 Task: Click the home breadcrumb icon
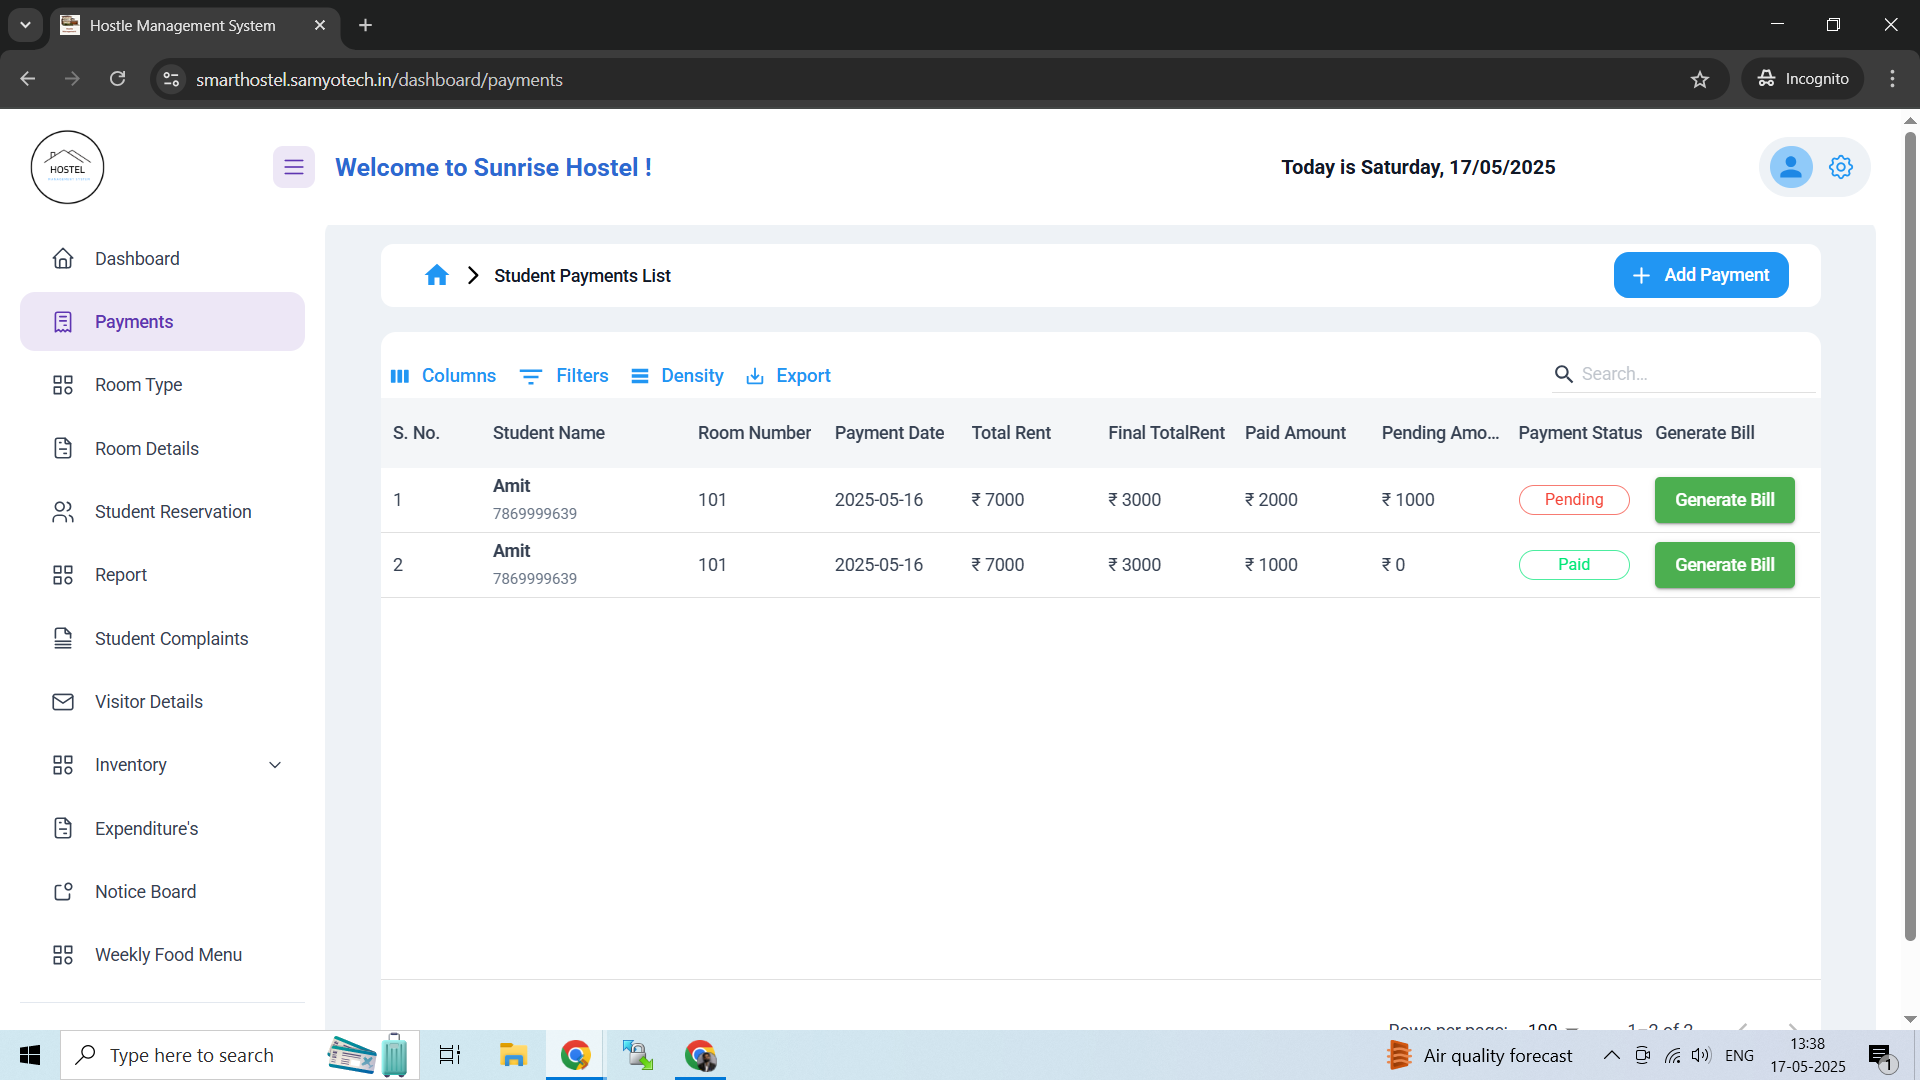pyautogui.click(x=437, y=275)
